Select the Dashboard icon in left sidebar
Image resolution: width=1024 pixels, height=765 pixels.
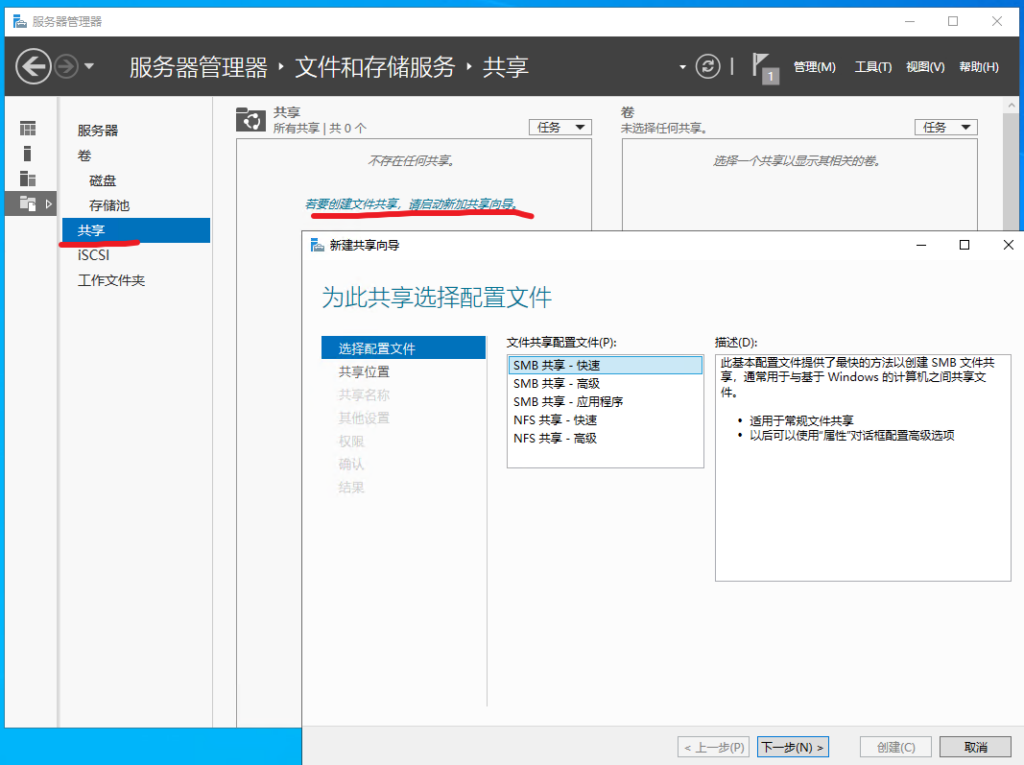[x=28, y=128]
